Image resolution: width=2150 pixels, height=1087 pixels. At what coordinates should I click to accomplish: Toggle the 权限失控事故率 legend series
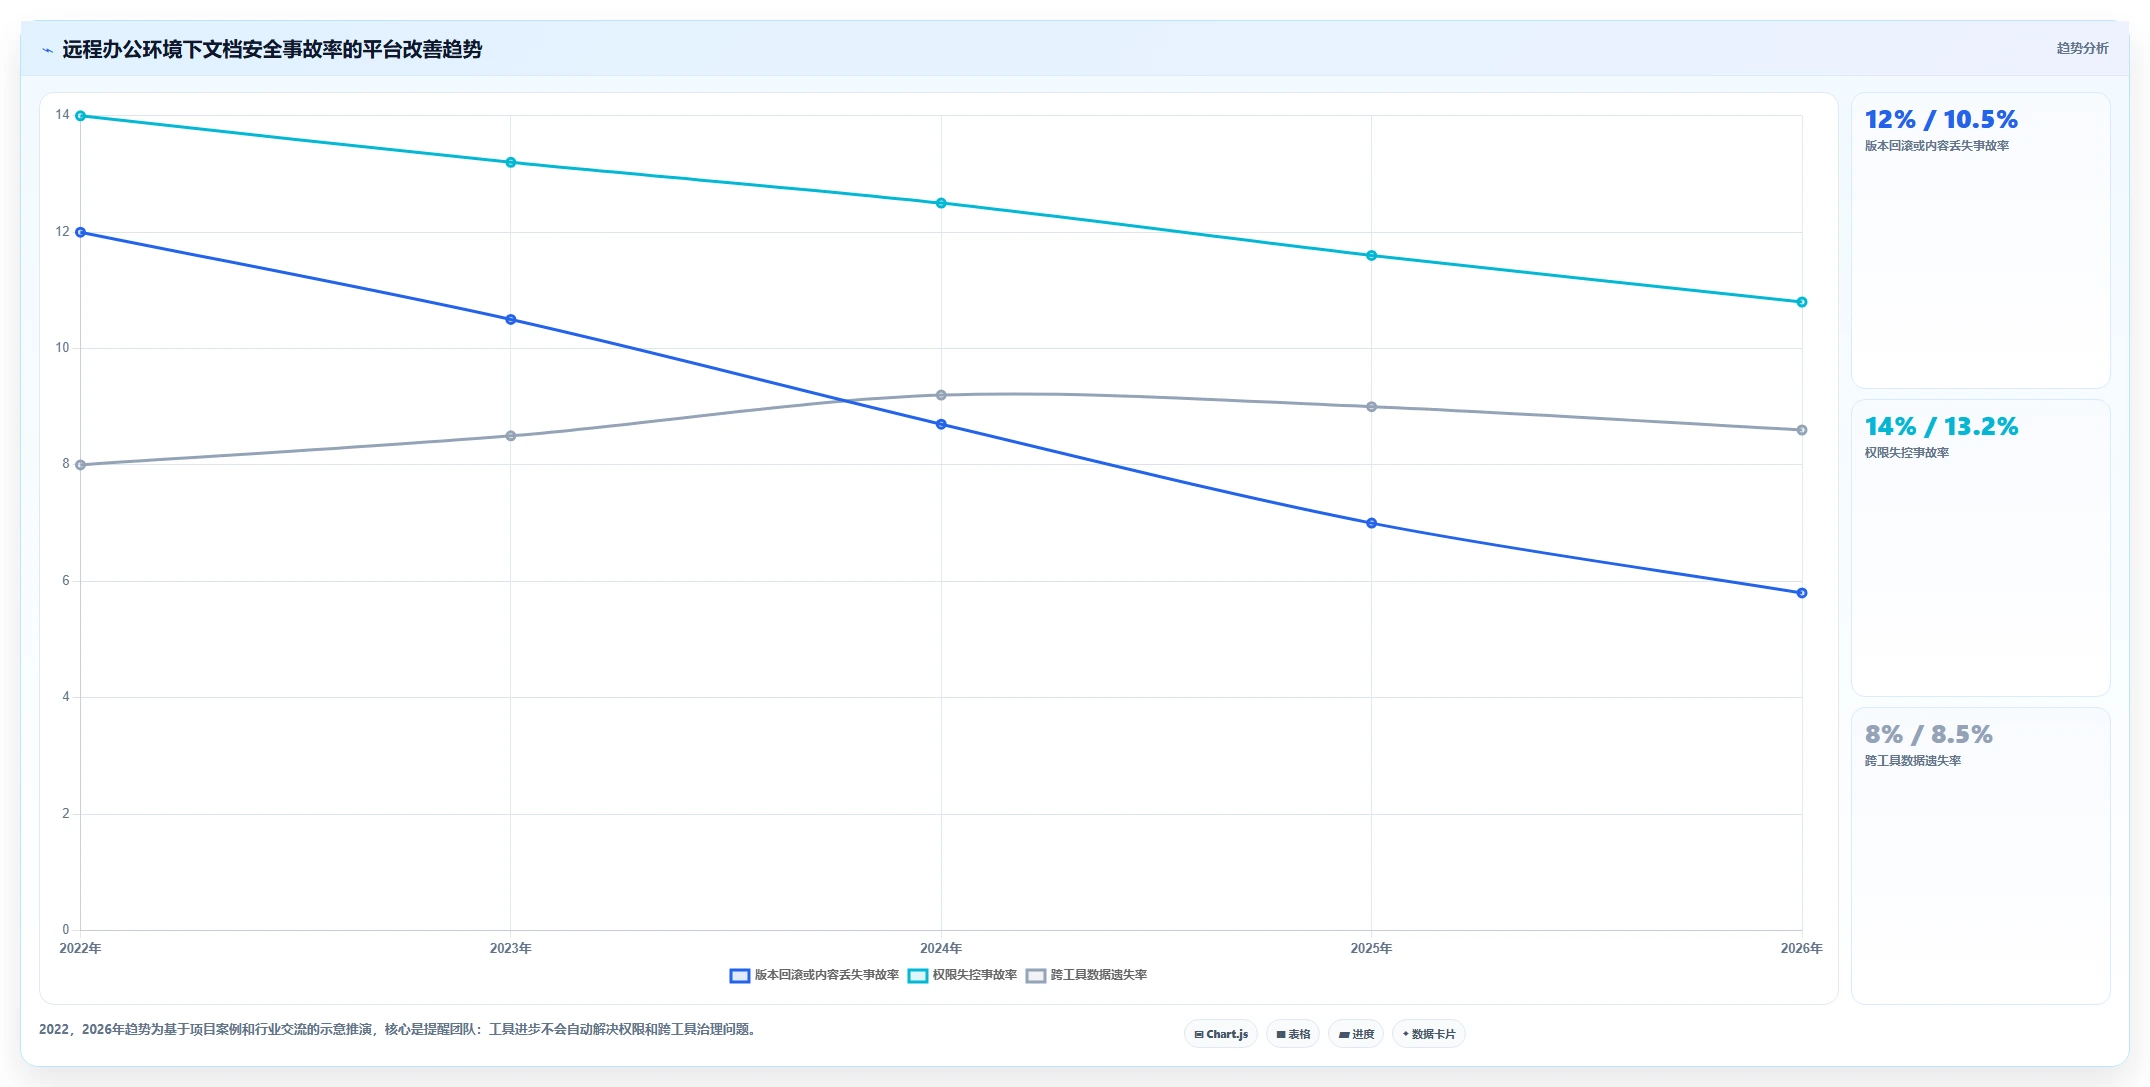(x=962, y=975)
